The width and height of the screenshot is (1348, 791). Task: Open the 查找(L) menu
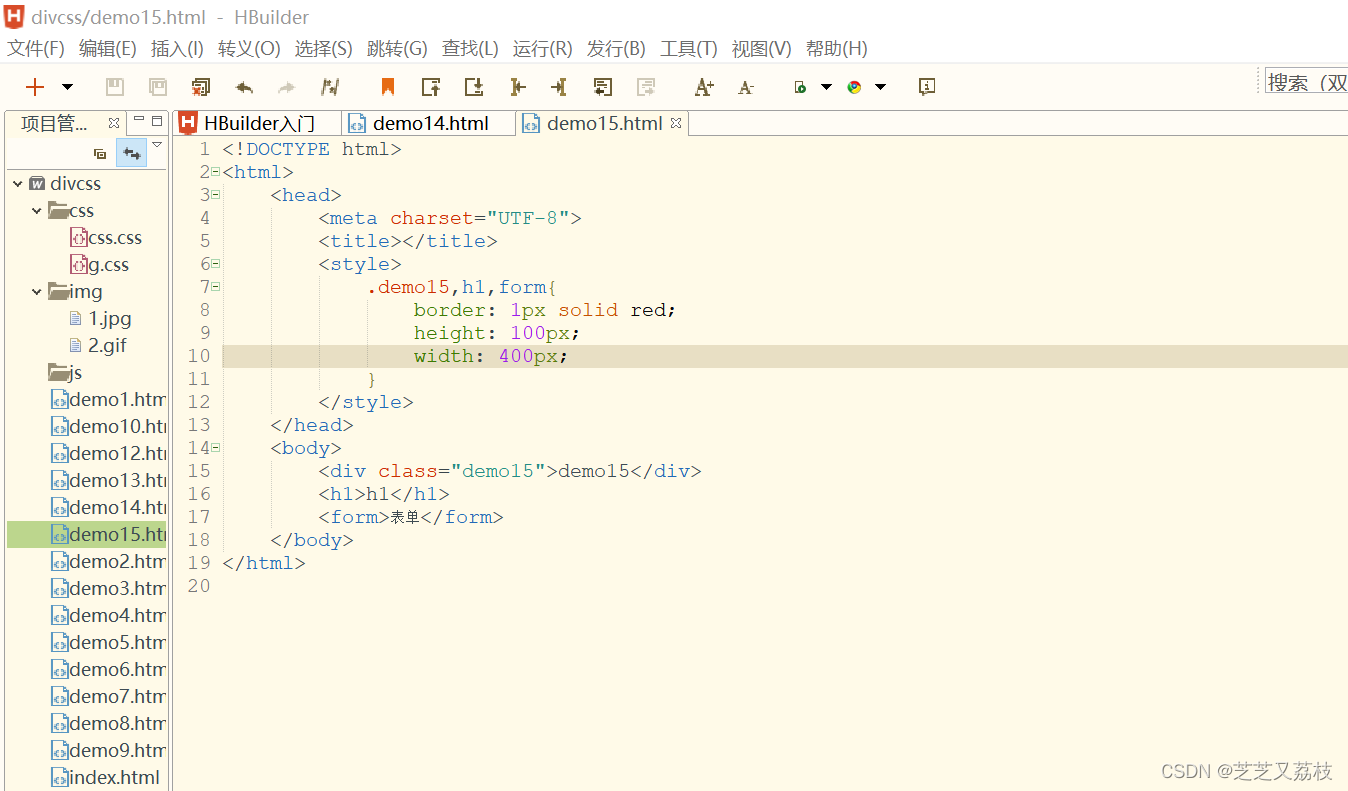coord(470,48)
